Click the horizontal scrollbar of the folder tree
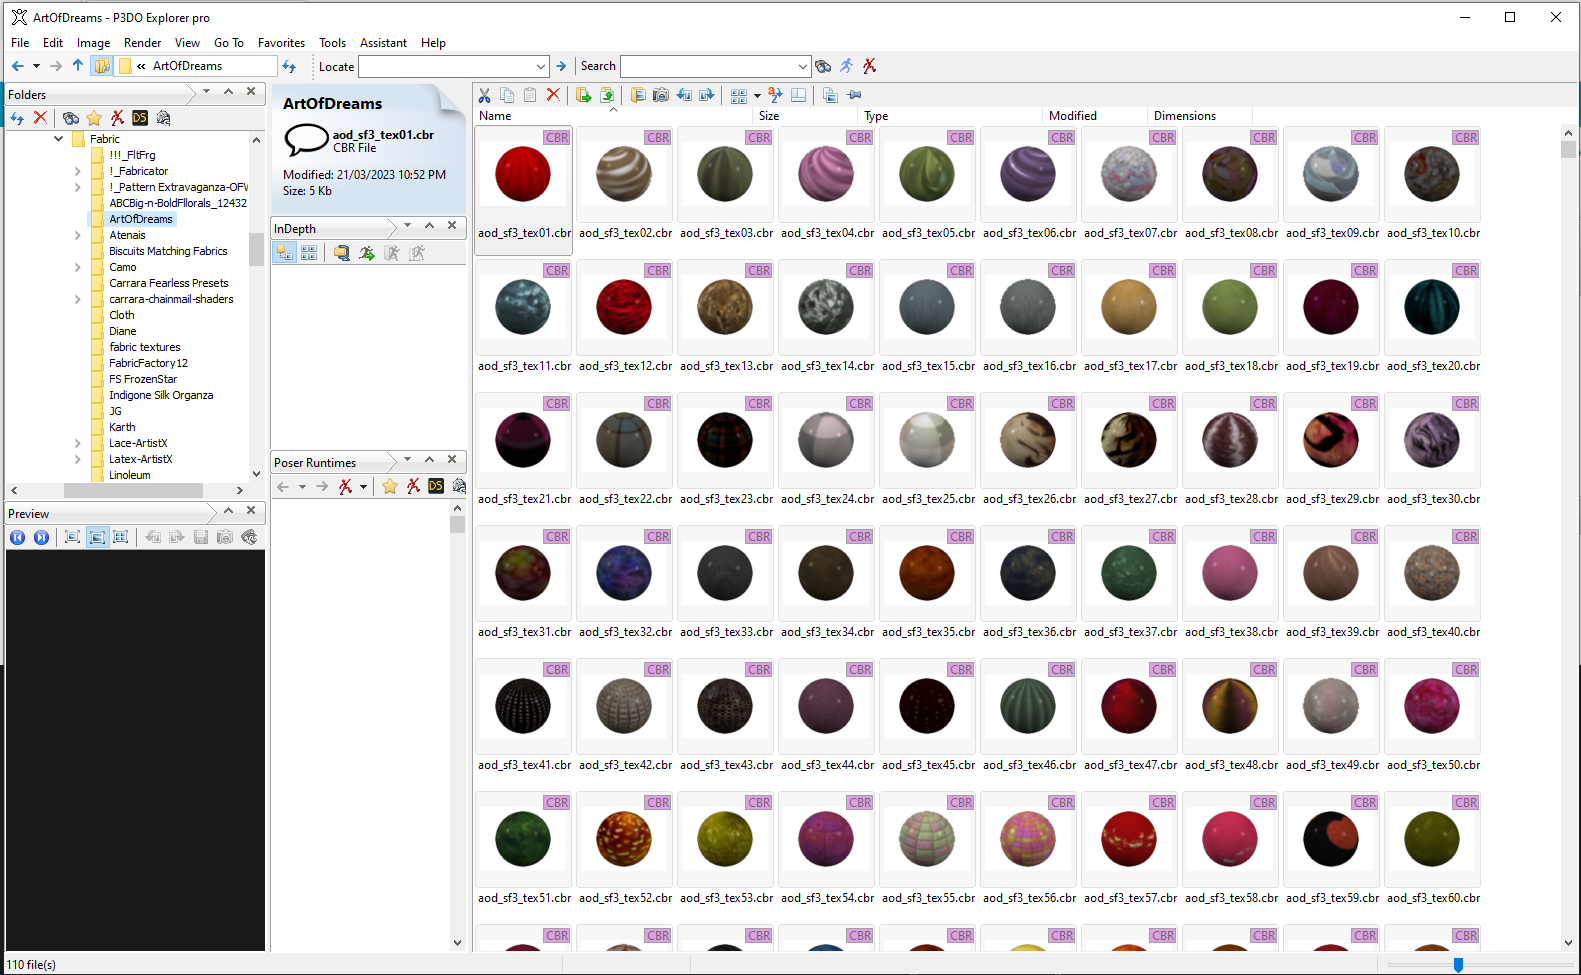Screen dimensions: 1581x975 (133, 490)
